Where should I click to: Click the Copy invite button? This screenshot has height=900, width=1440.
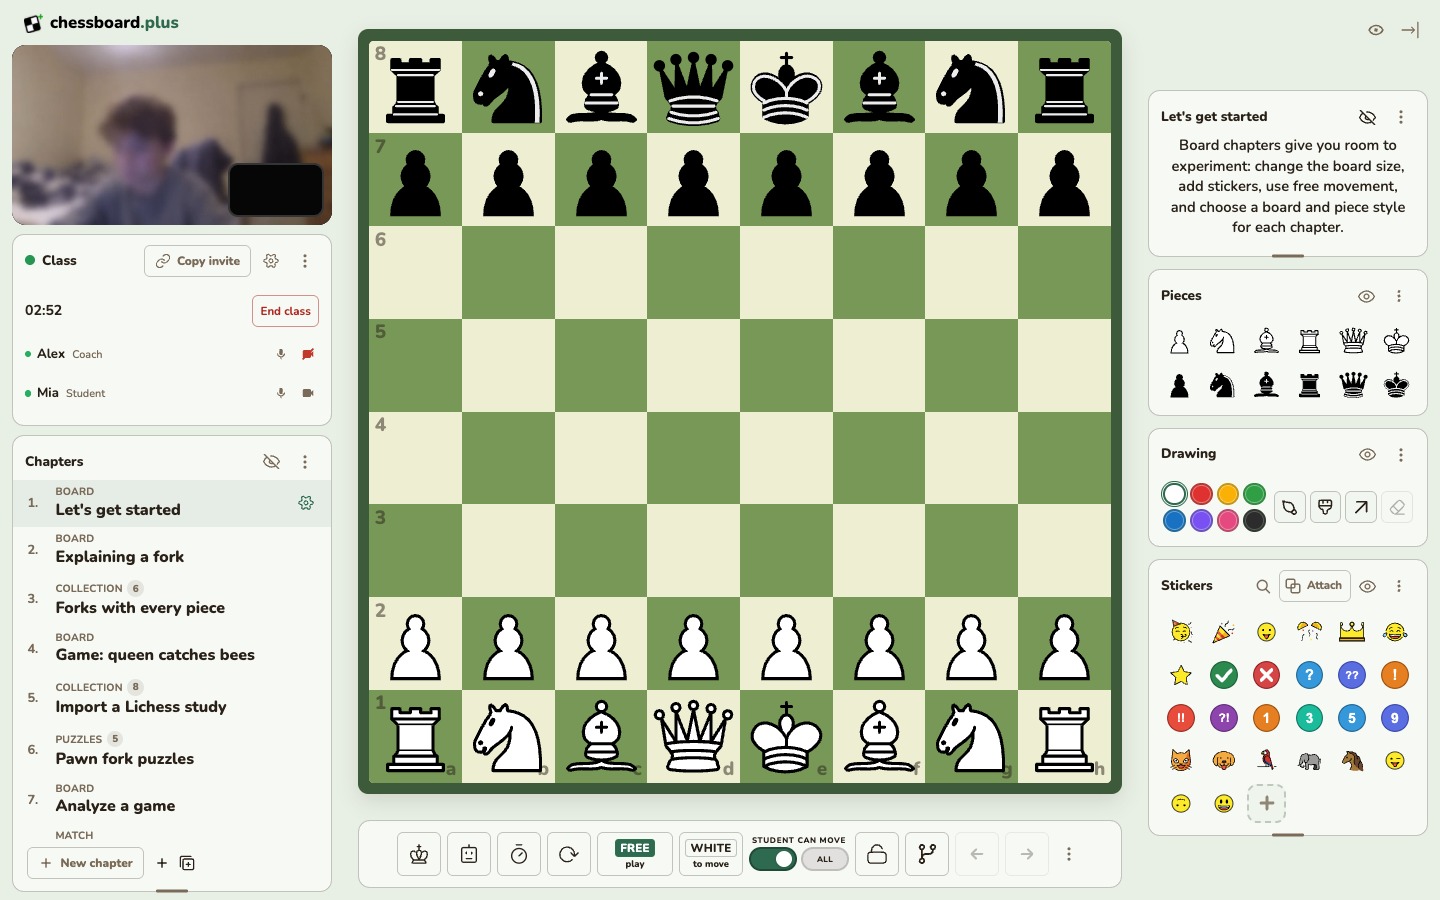click(198, 261)
